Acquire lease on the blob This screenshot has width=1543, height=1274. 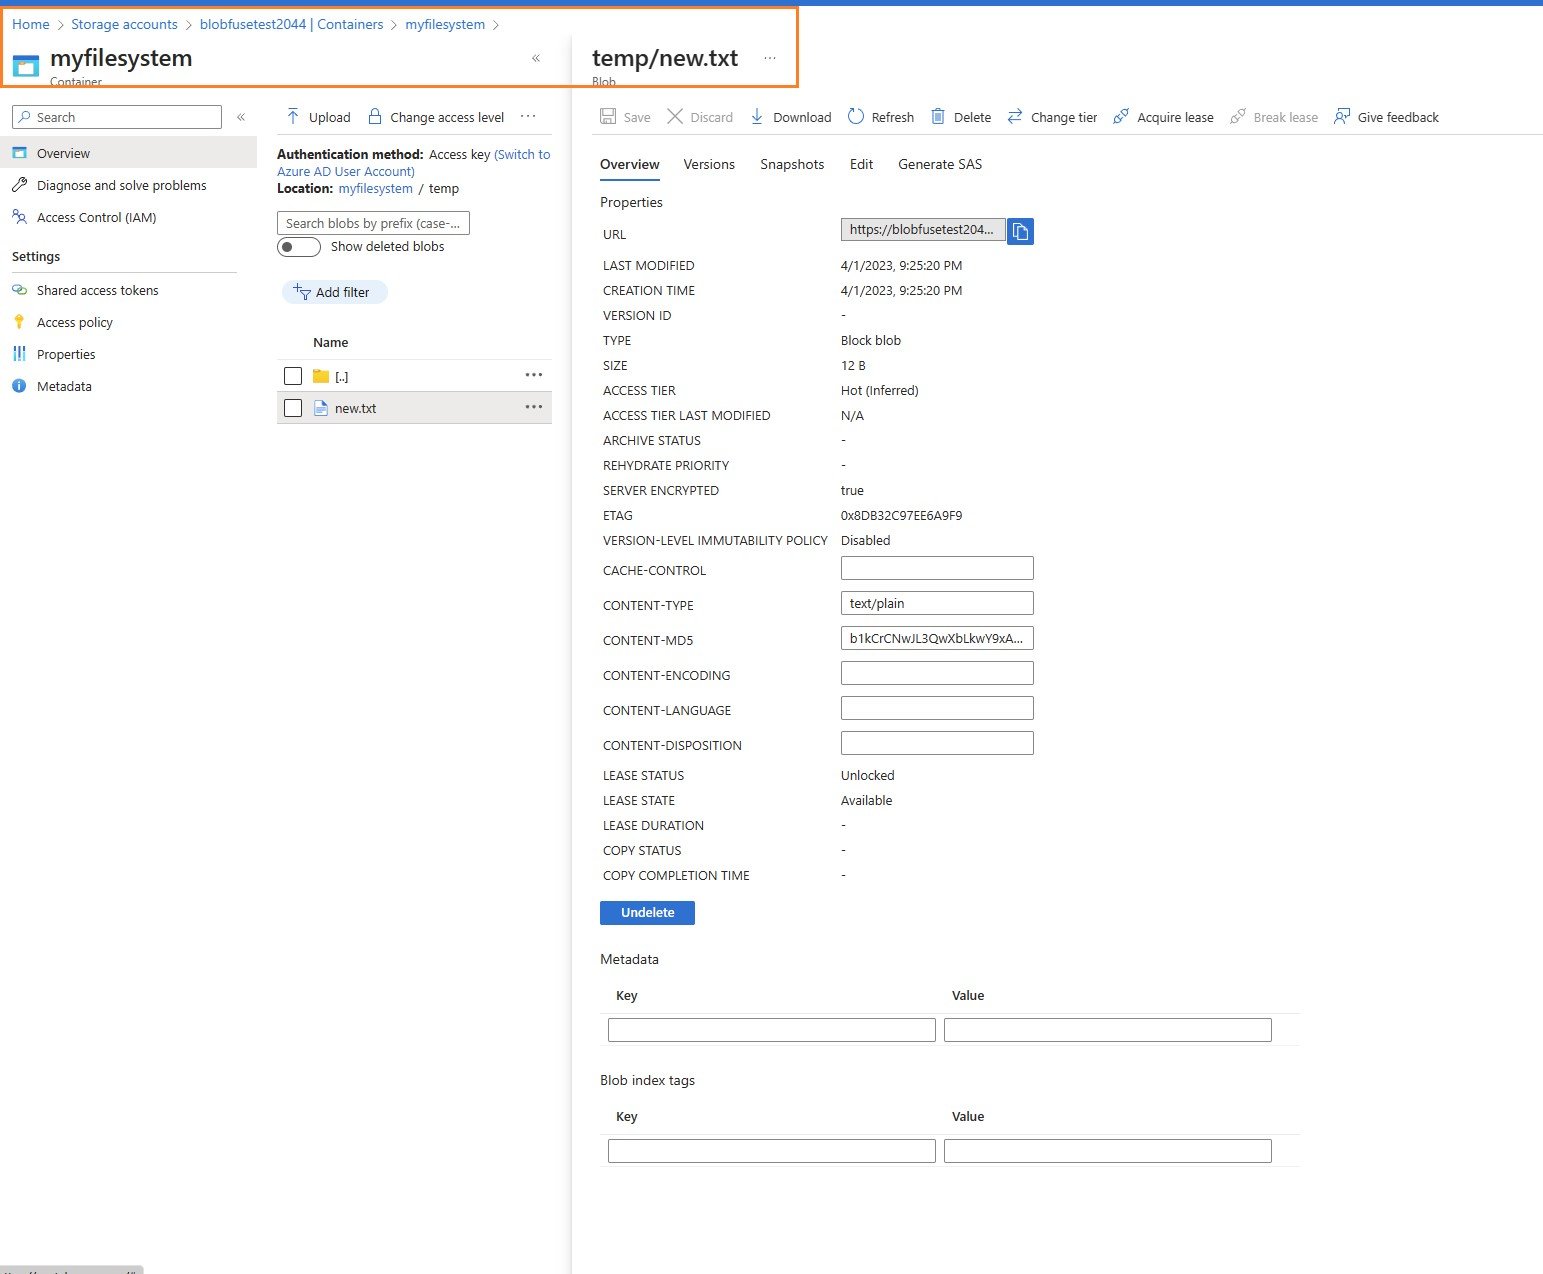[x=1163, y=117]
